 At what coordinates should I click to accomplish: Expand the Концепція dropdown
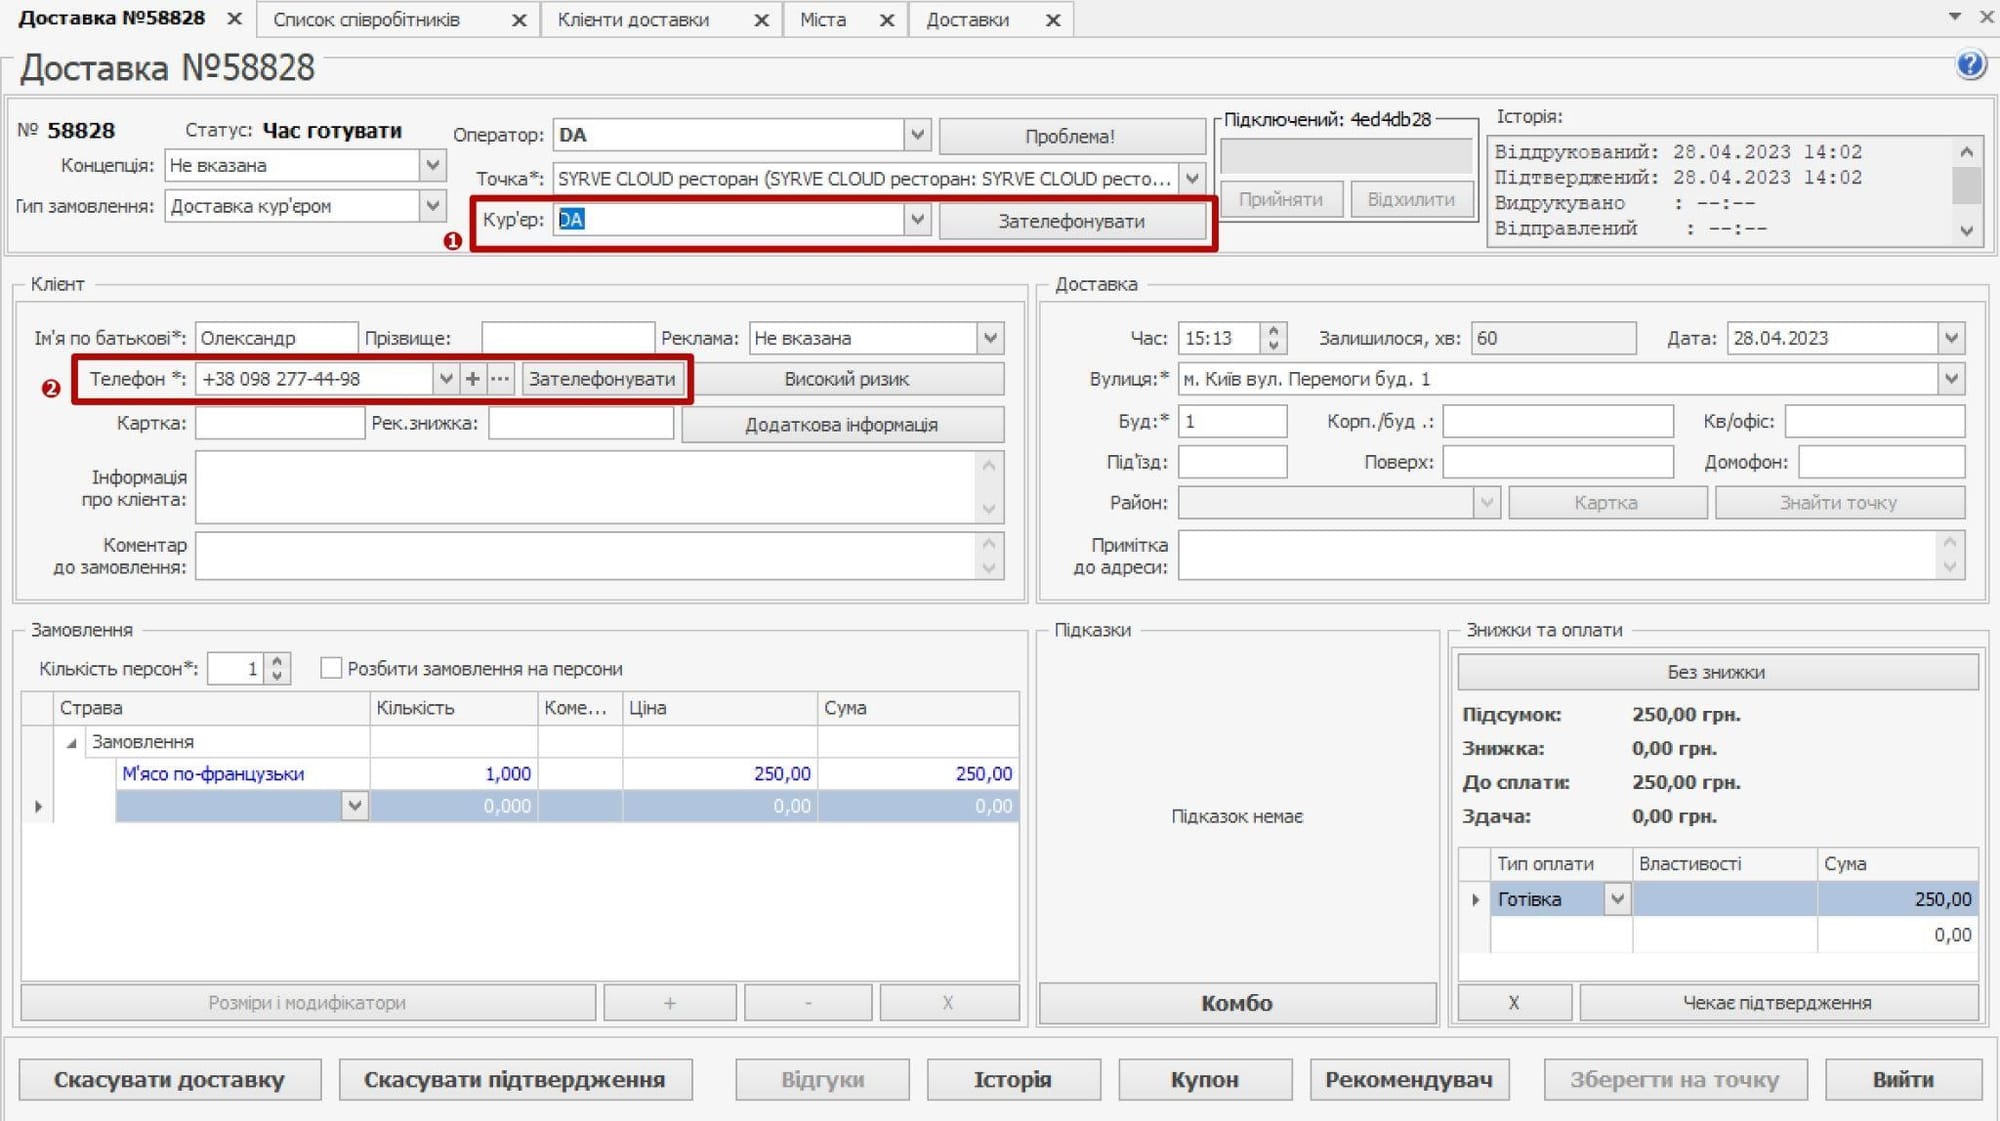click(432, 165)
